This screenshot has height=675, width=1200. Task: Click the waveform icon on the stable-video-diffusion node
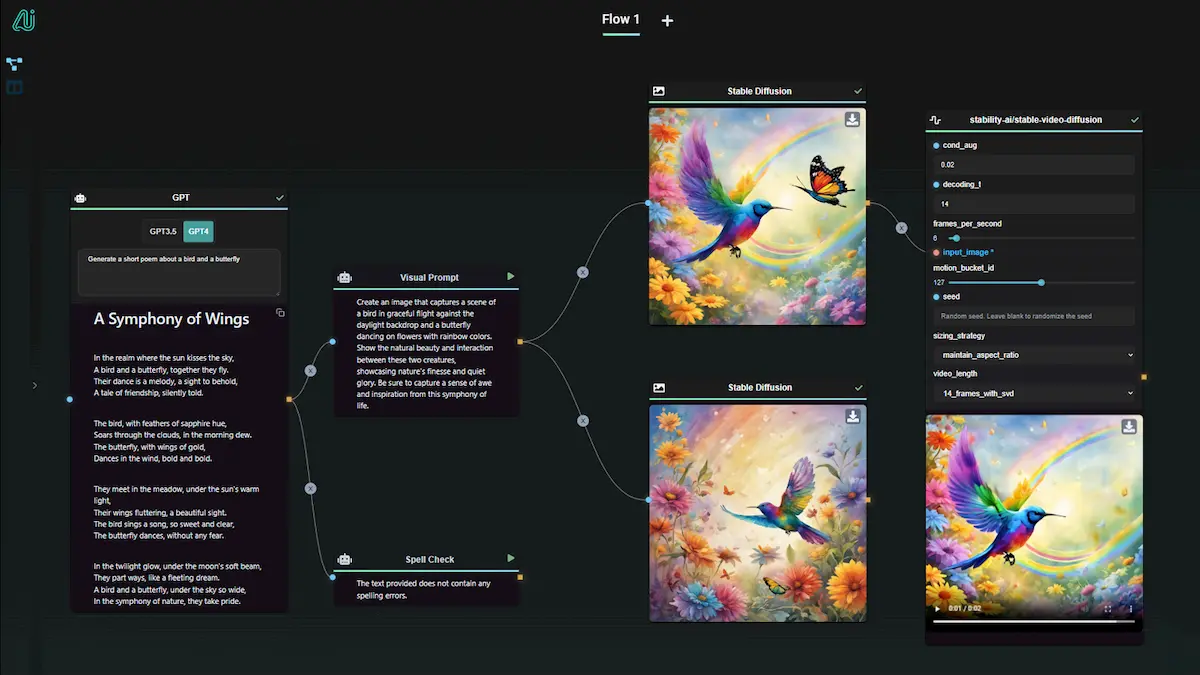point(935,119)
